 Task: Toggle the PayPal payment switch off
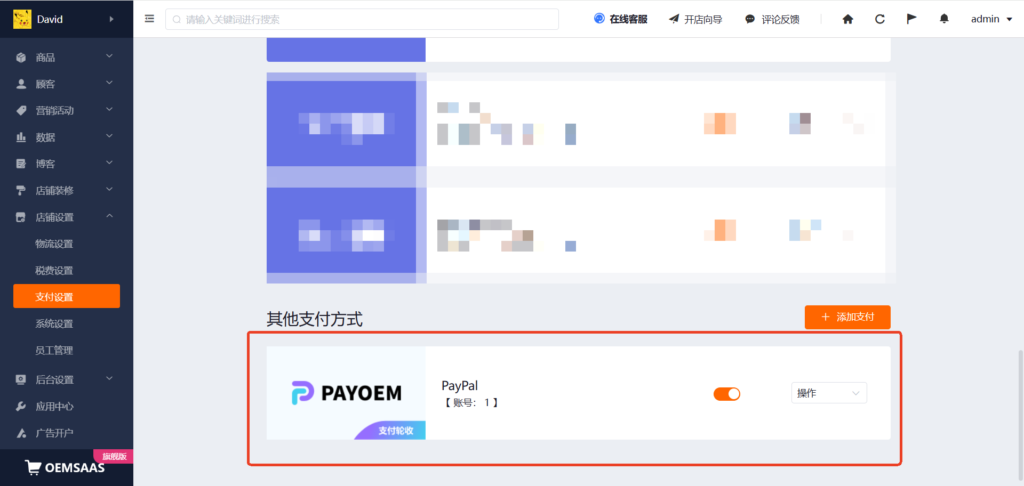coord(726,394)
